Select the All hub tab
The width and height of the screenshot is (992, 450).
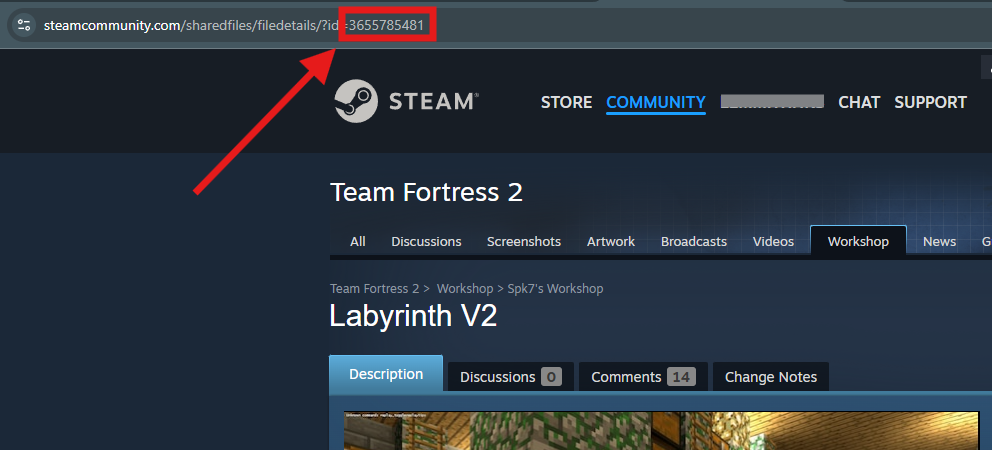[358, 241]
